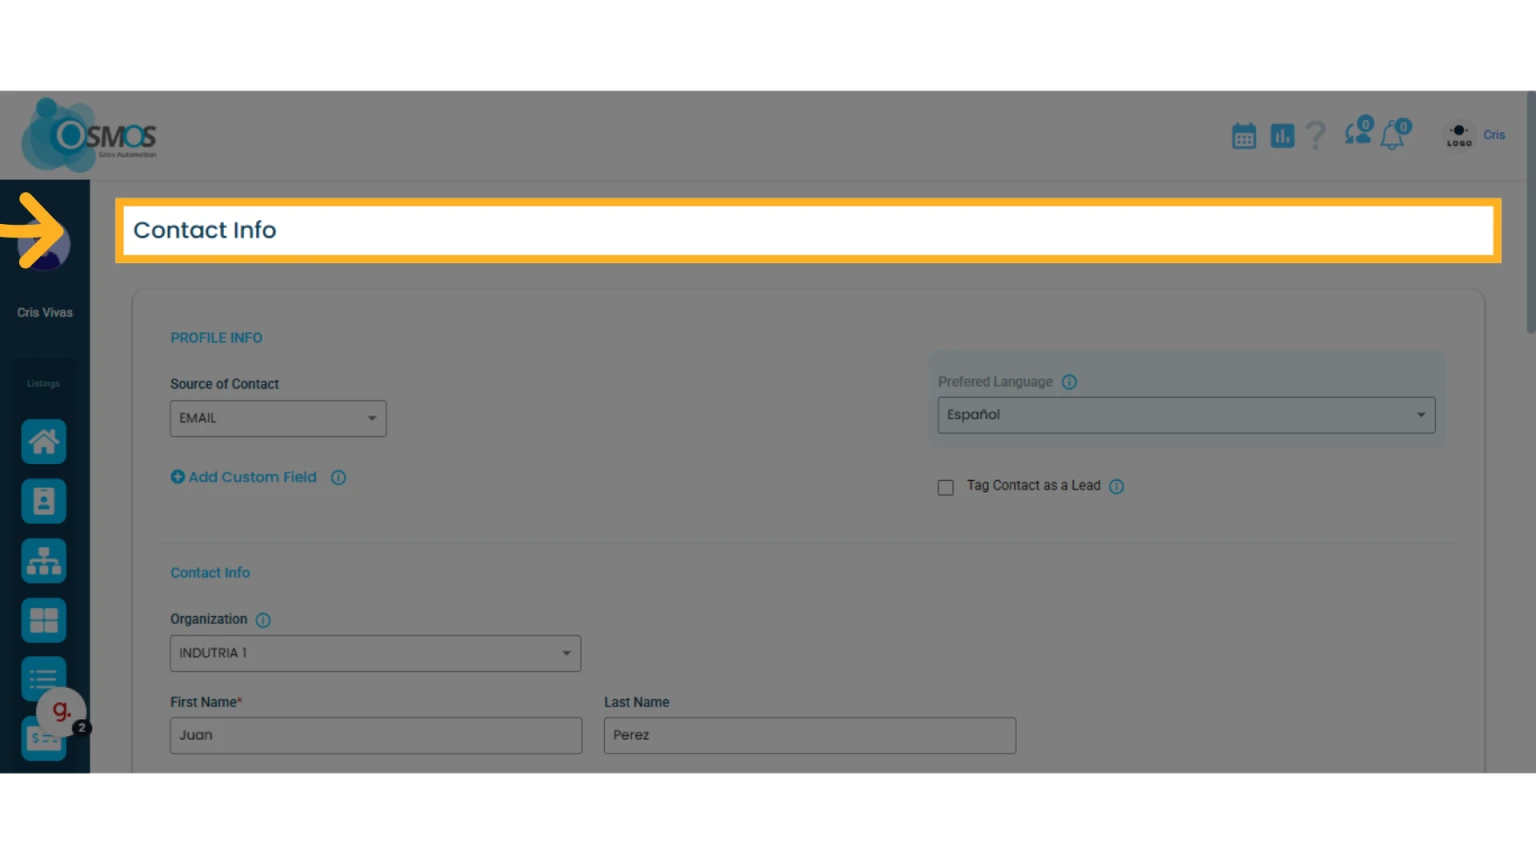Image resolution: width=1536 pixels, height=864 pixels.
Task: Click the red g. chat widget
Action: [x=61, y=711]
